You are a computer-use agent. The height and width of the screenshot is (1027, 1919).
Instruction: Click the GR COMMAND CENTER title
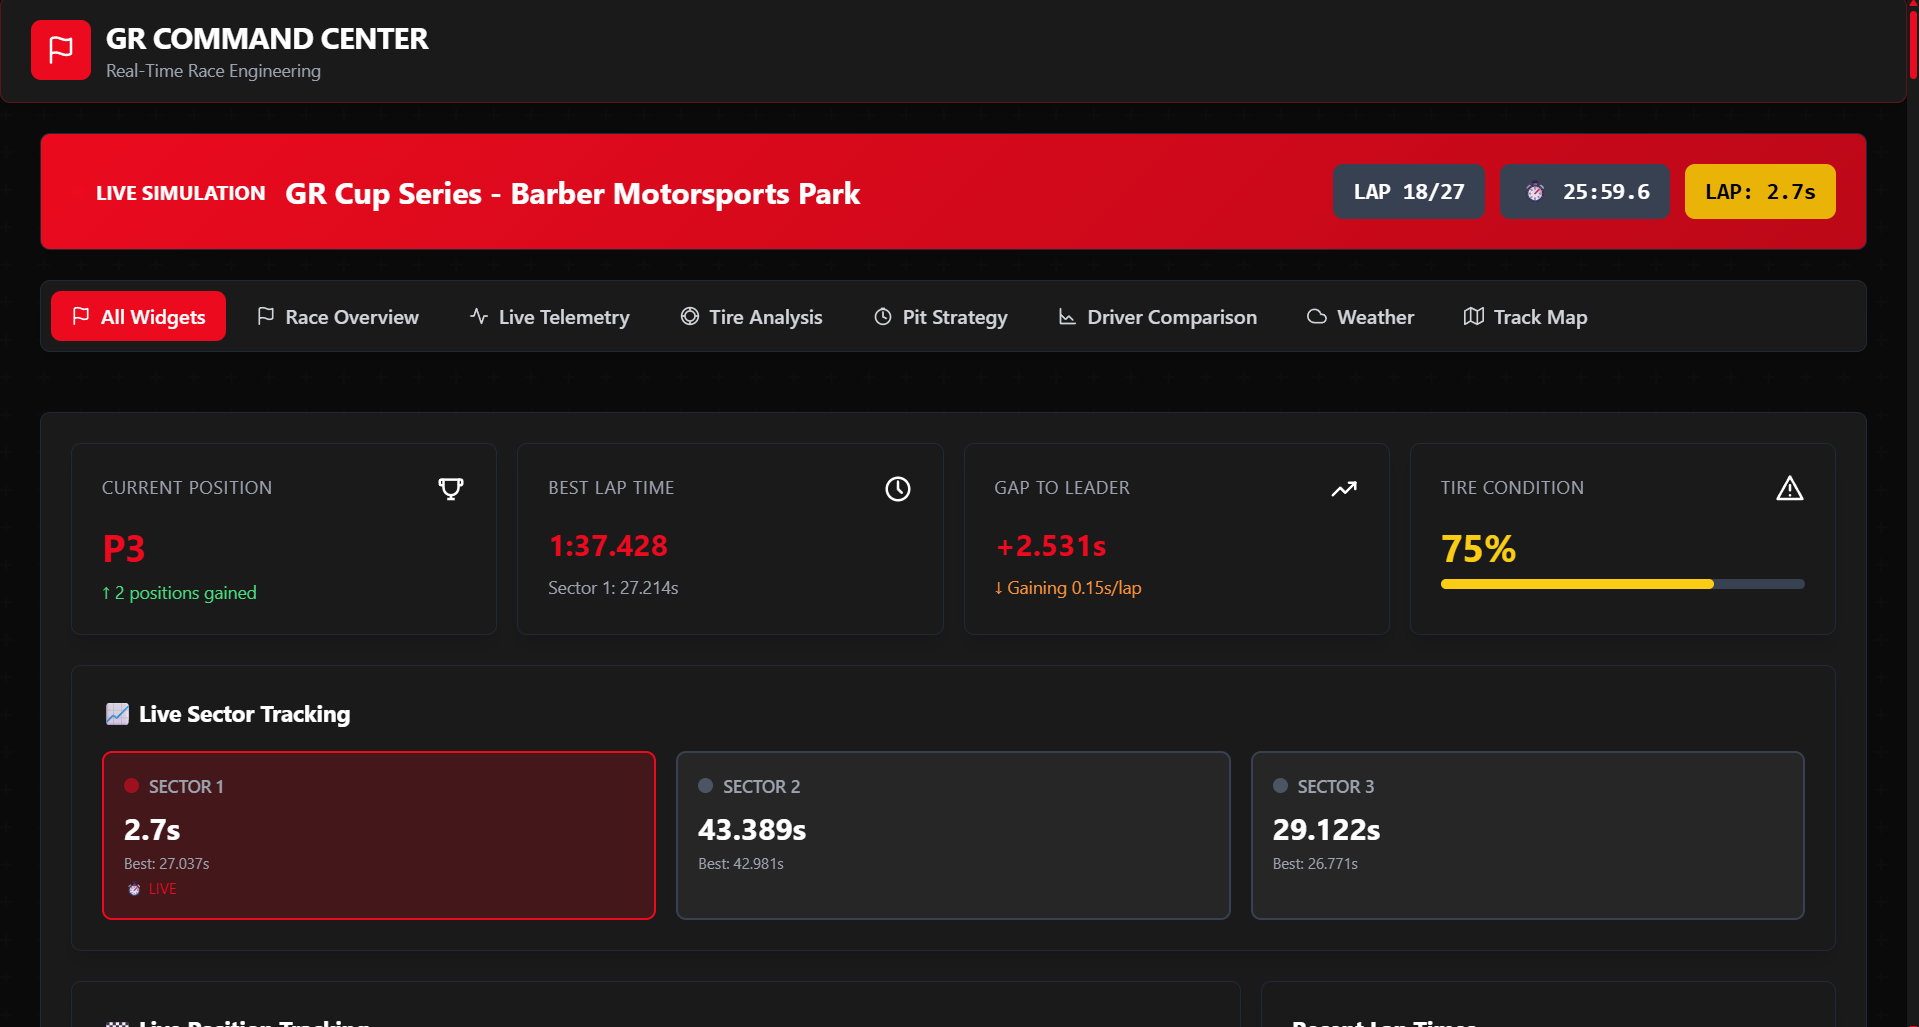(x=267, y=39)
